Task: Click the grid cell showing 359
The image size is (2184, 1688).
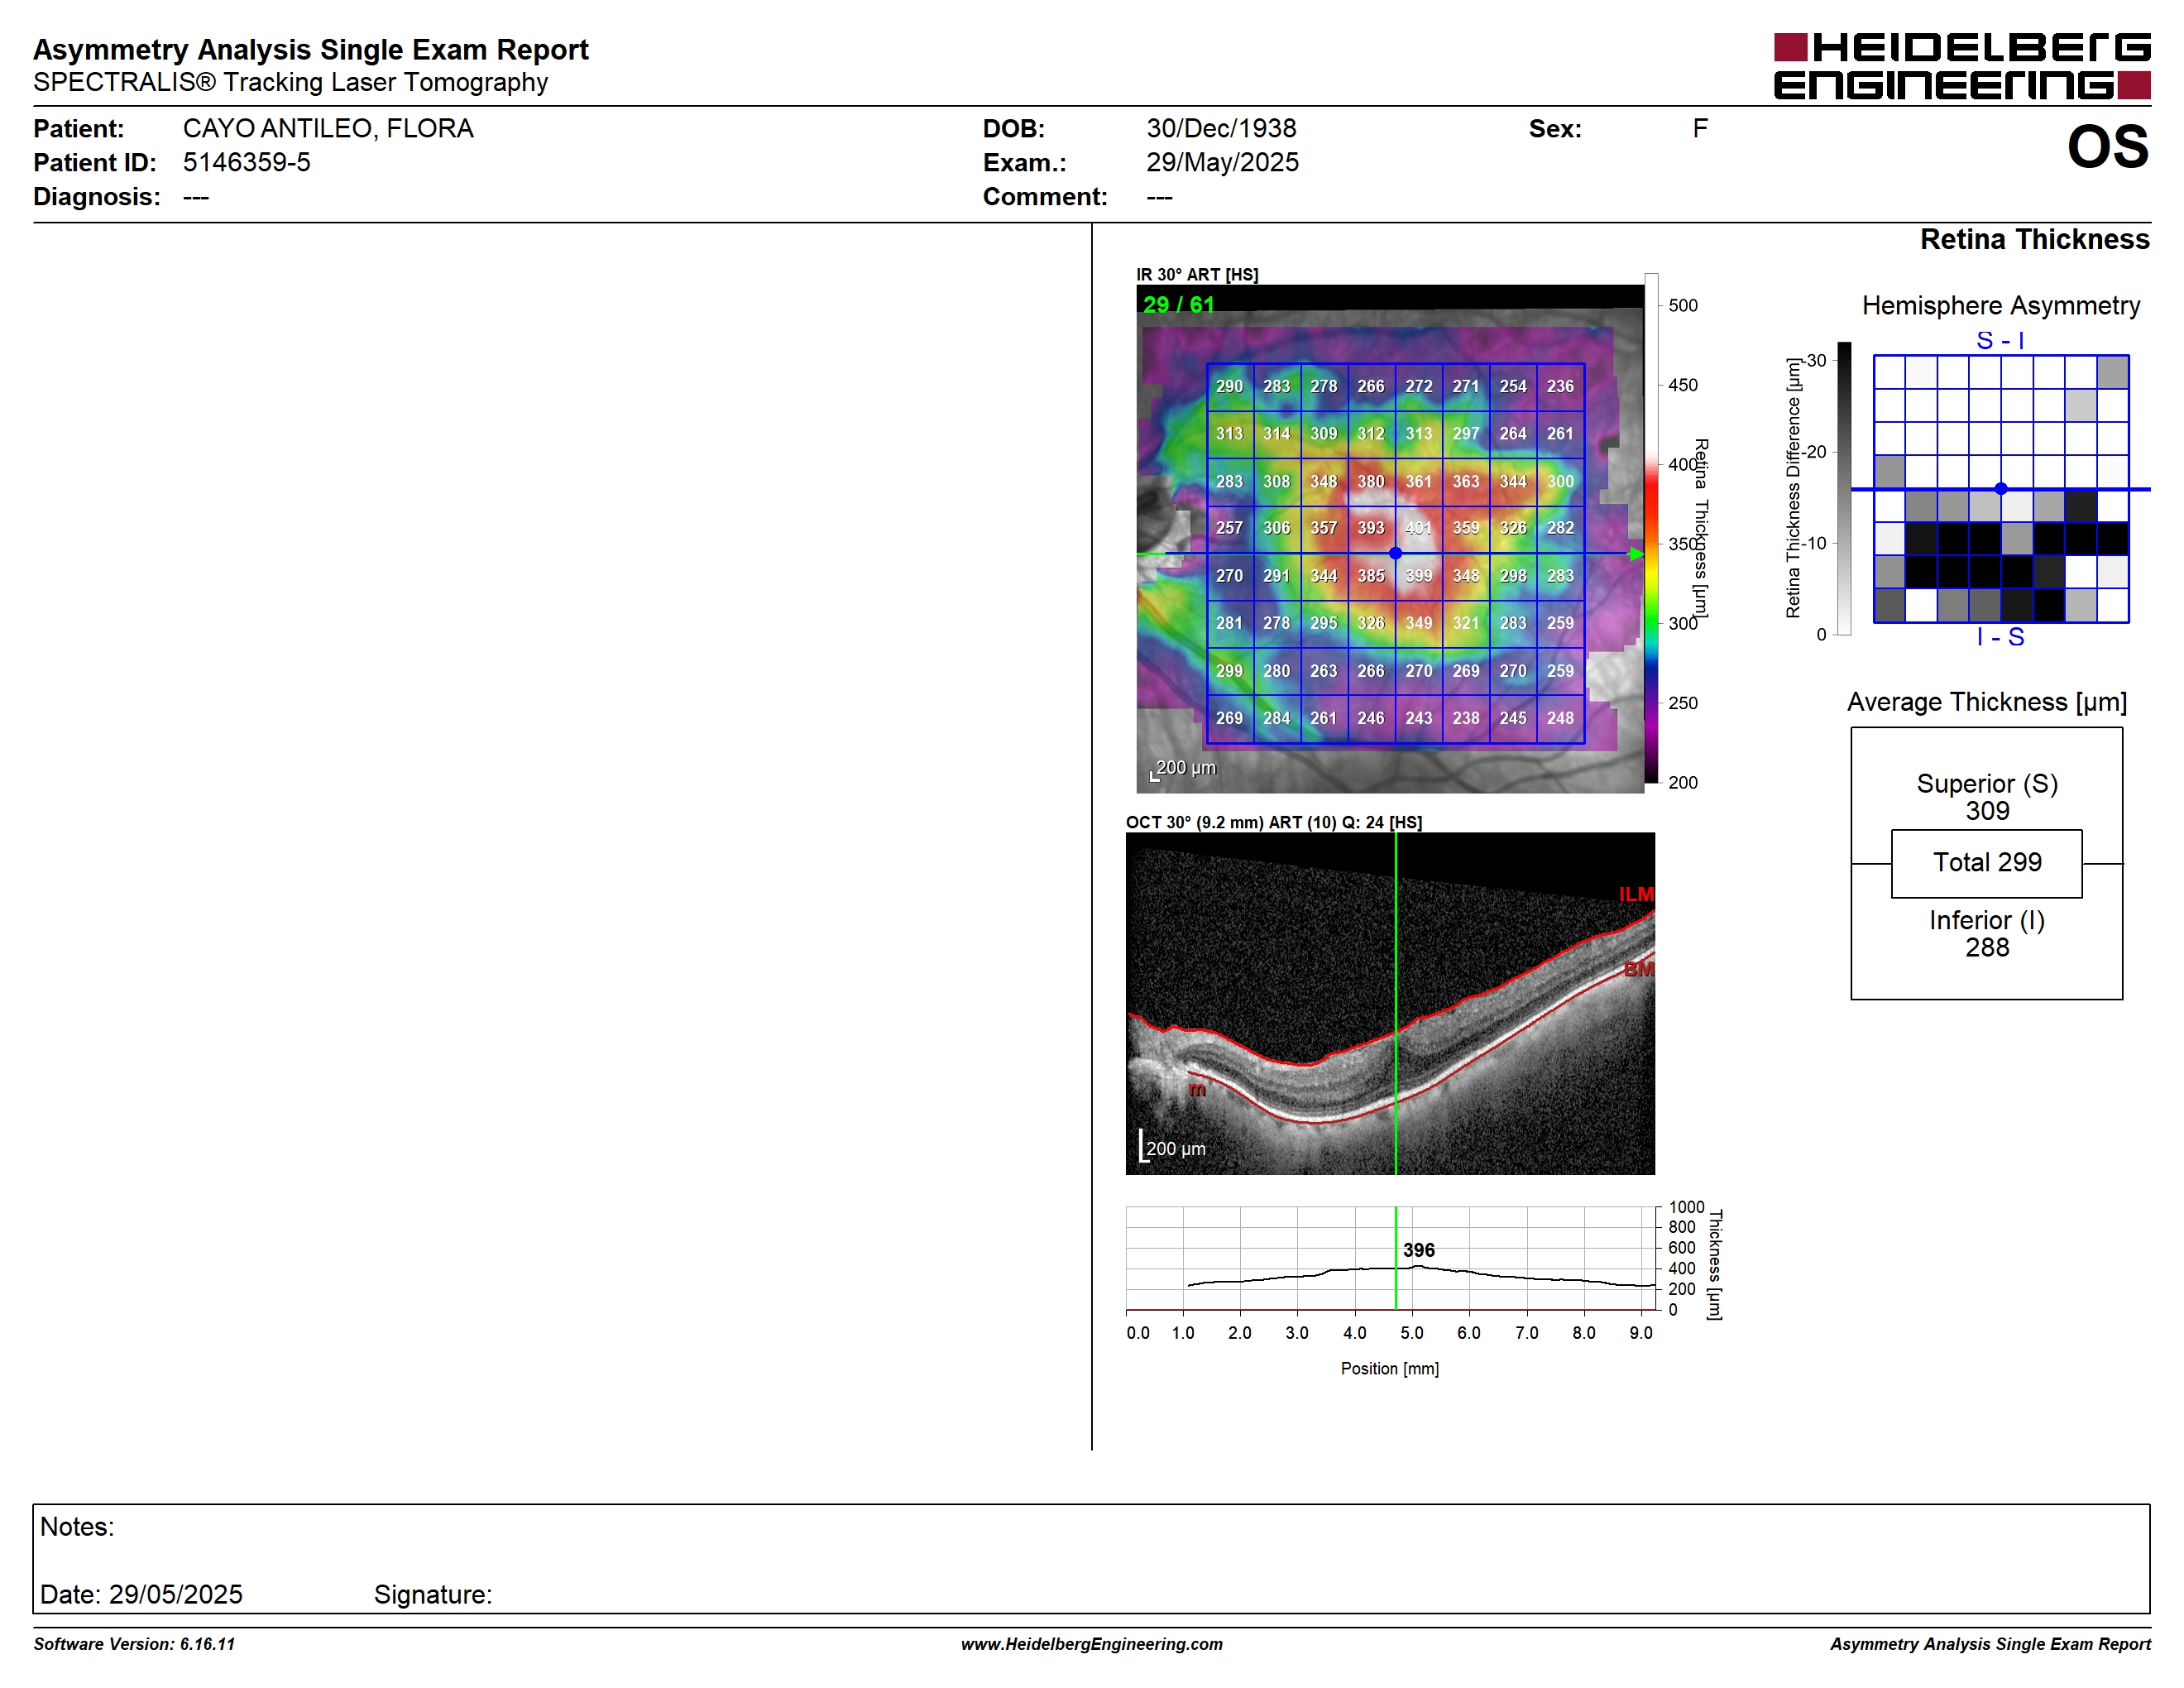Action: (x=1466, y=528)
